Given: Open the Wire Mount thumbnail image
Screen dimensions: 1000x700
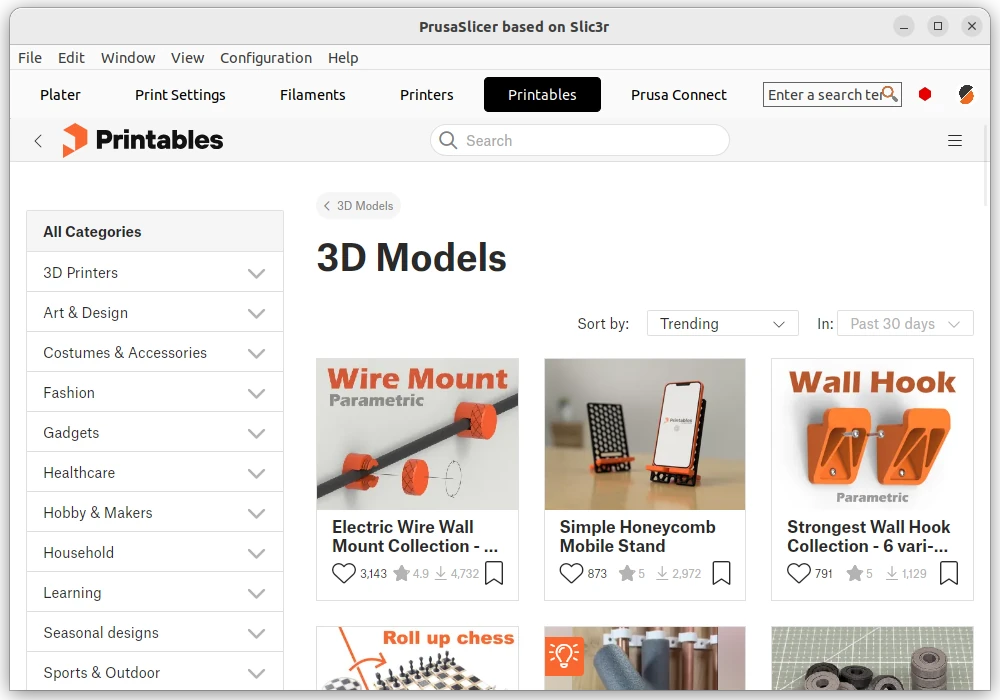Looking at the screenshot, I should click(x=418, y=434).
